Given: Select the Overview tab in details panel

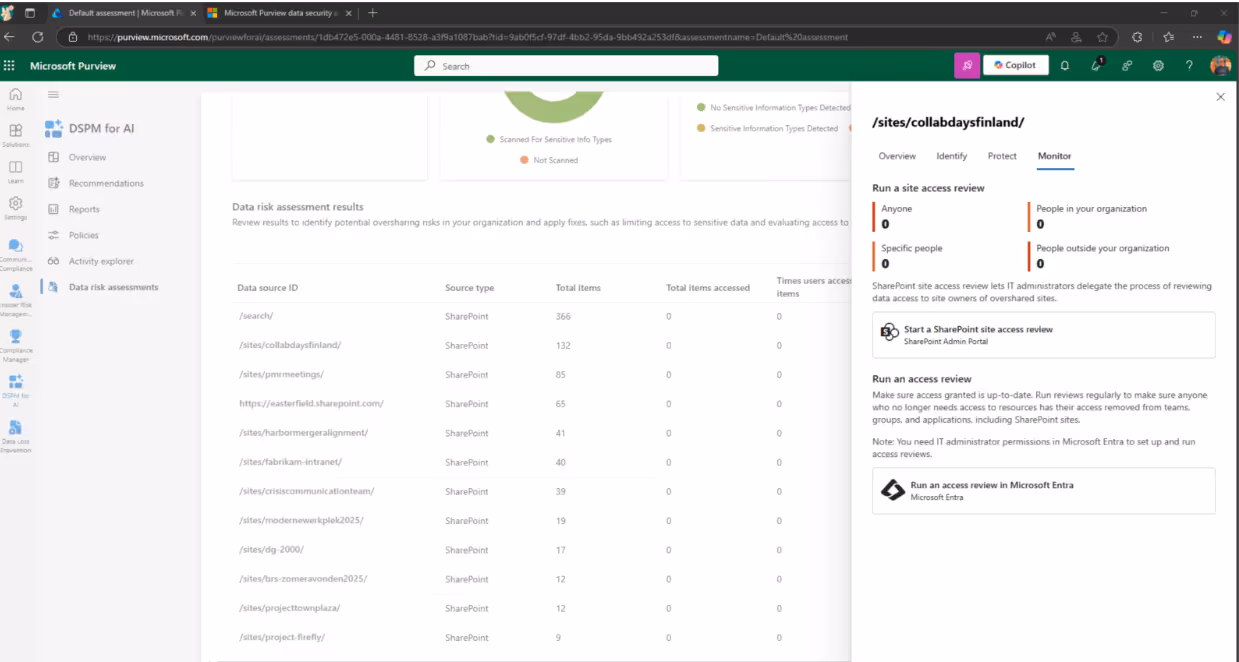Looking at the screenshot, I should (x=897, y=156).
